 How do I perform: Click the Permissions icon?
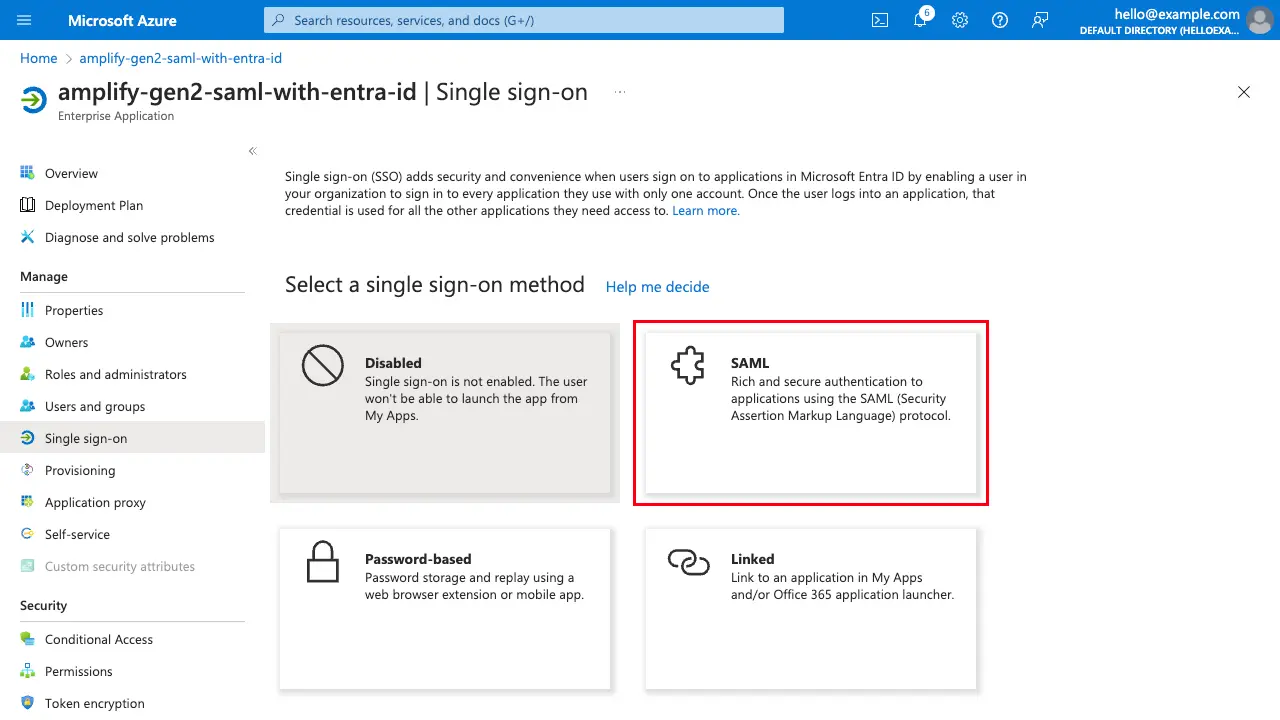pyautogui.click(x=28, y=671)
